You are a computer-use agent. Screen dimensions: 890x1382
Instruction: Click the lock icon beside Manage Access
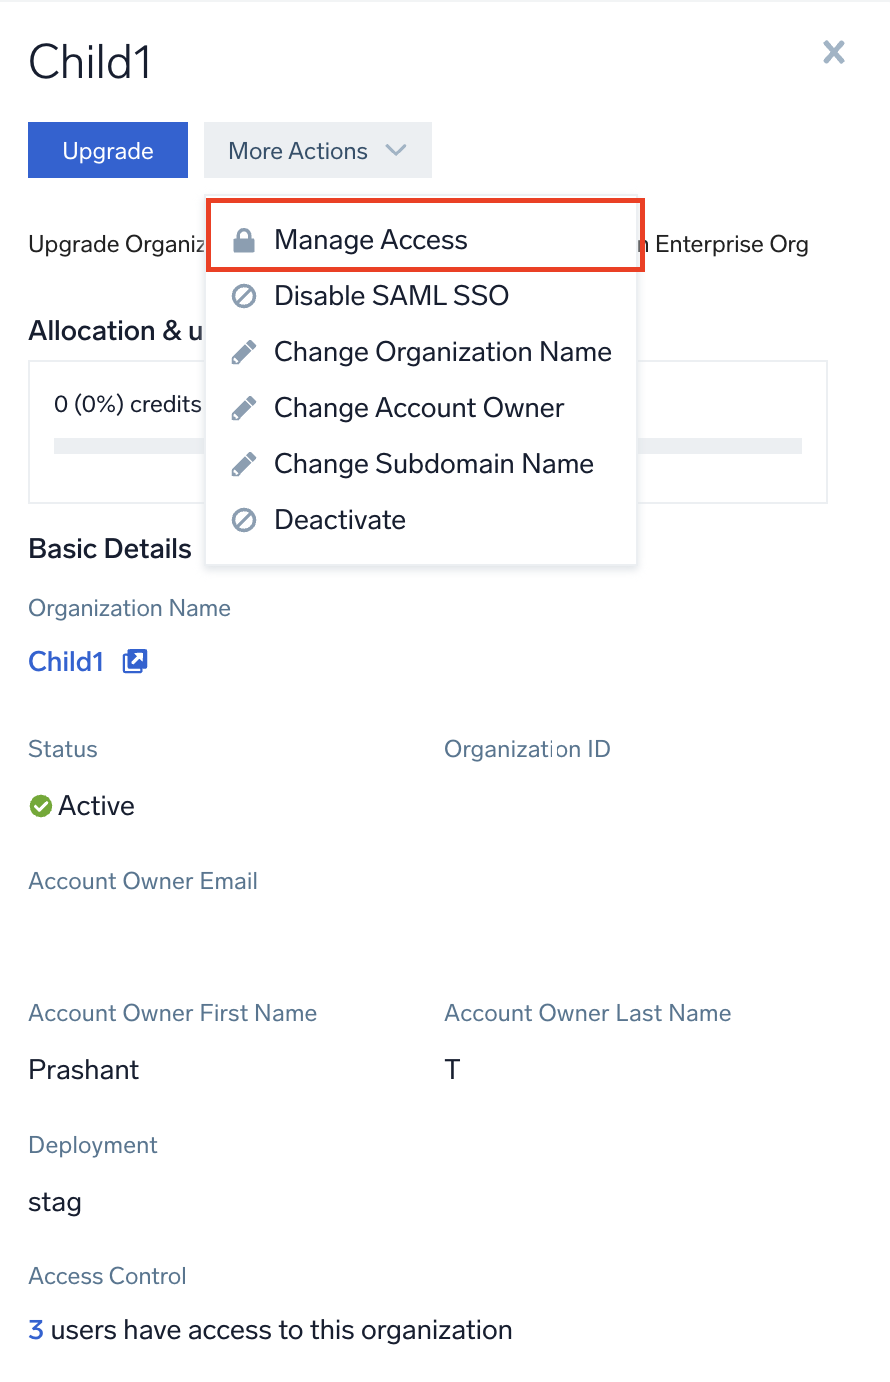click(x=243, y=239)
